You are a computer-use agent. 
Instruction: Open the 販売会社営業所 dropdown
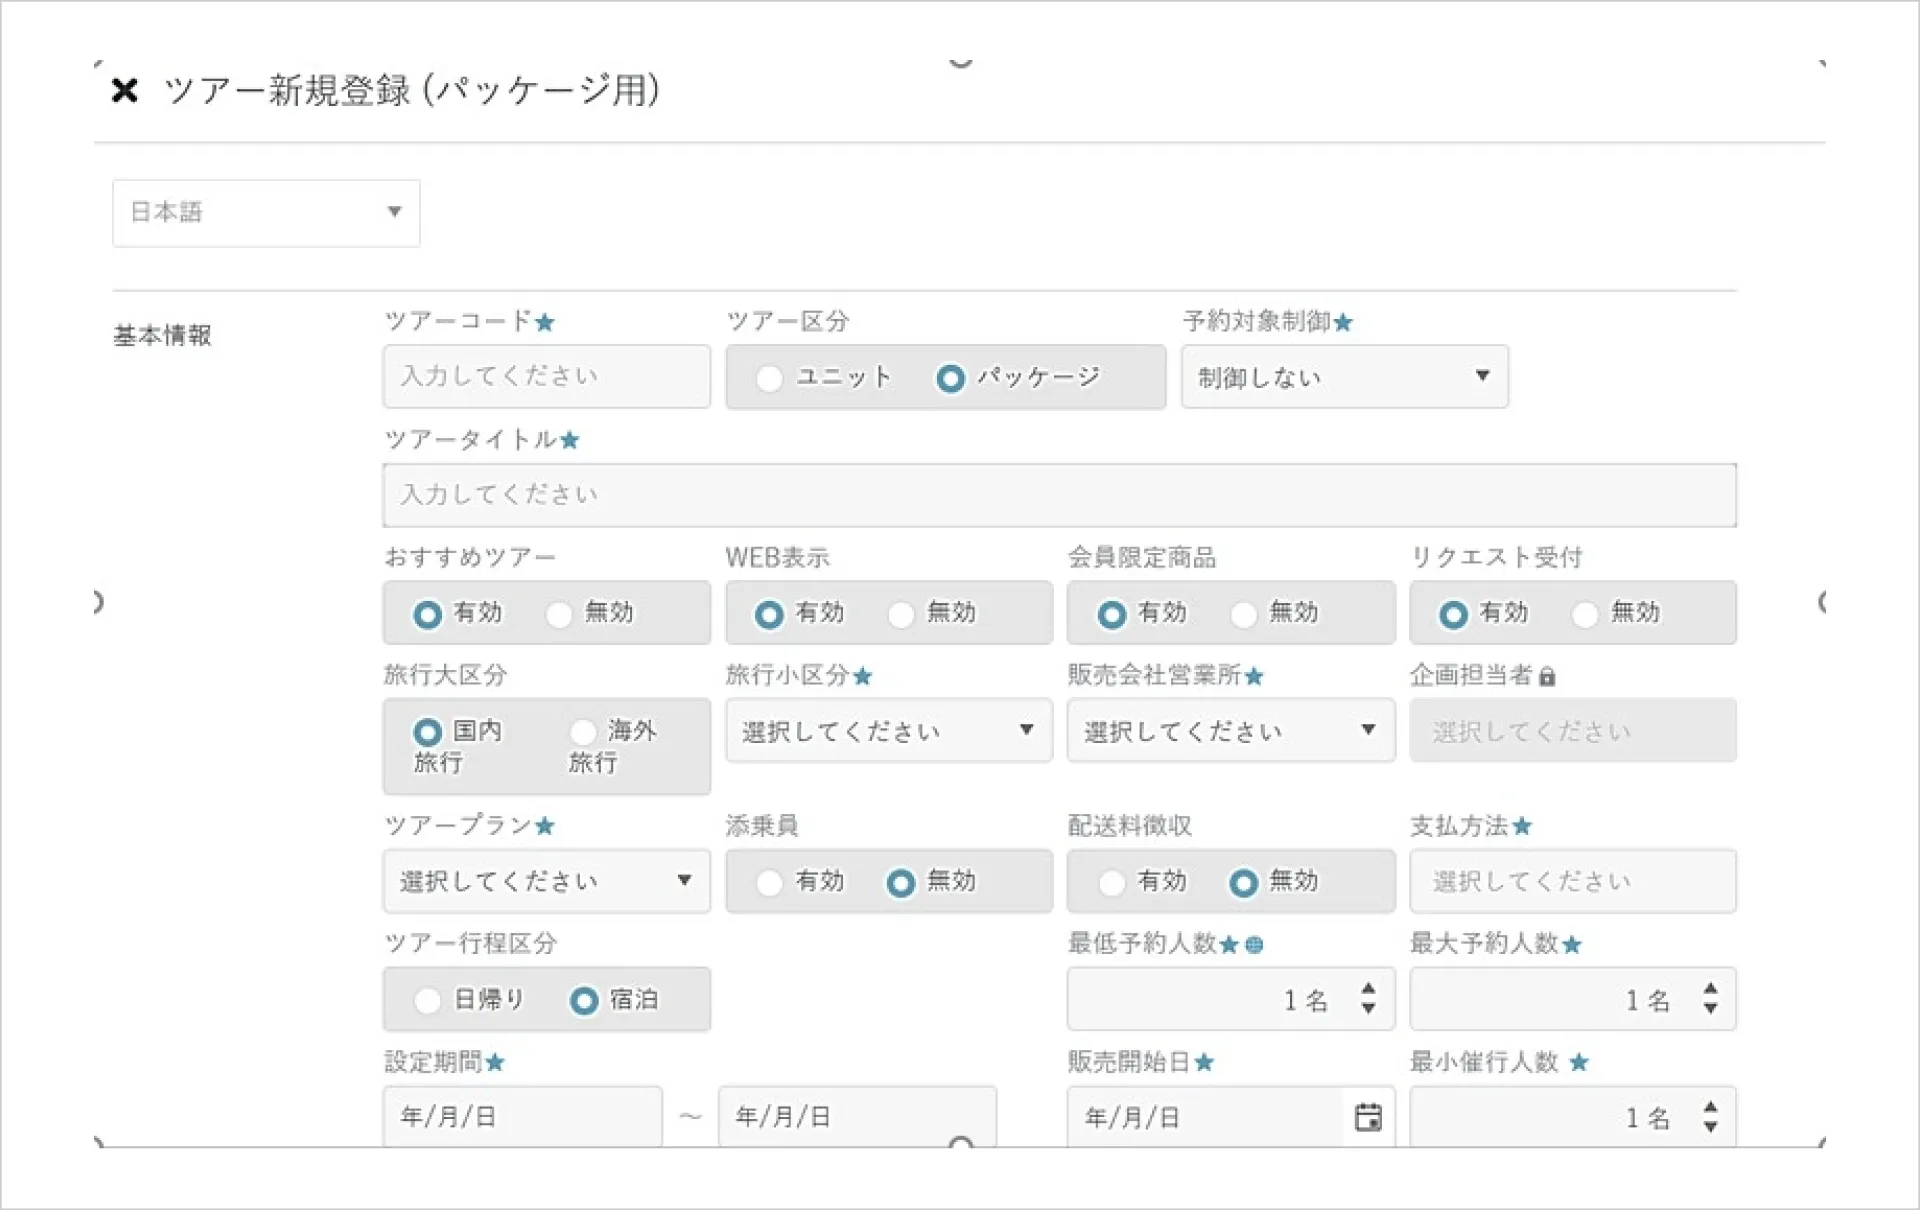tap(1230, 731)
